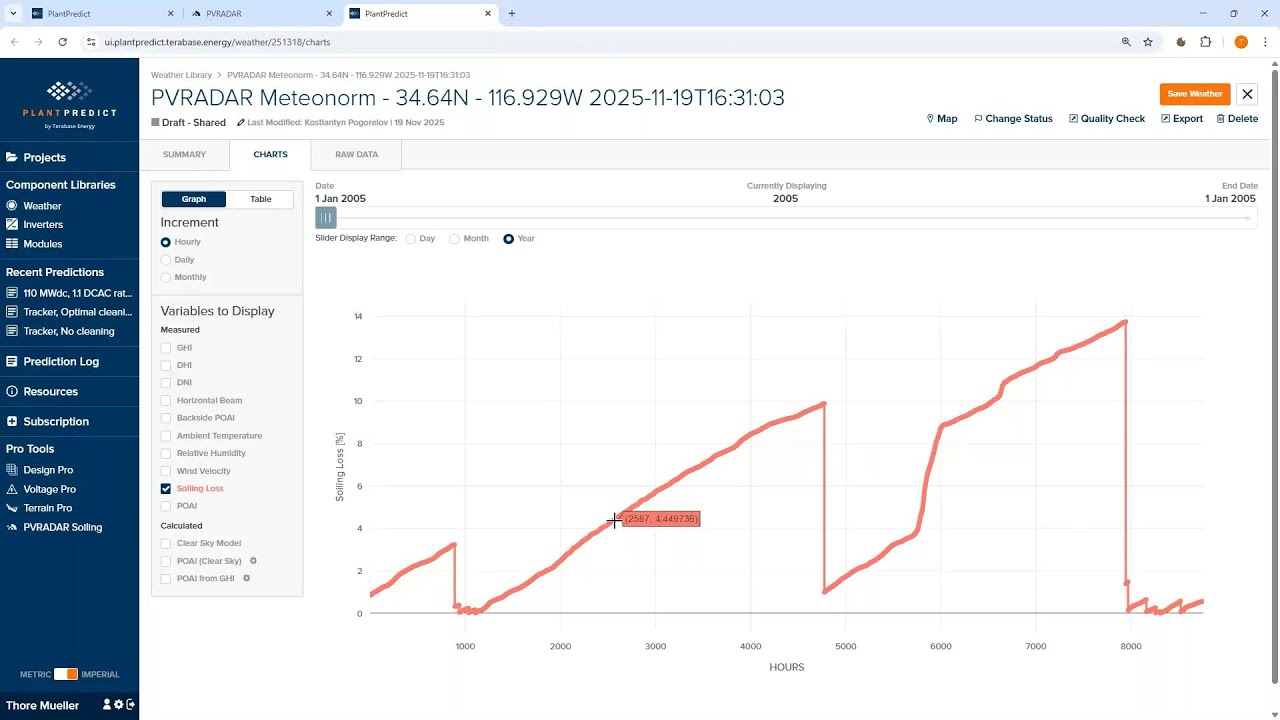Open user profile person icon
The height and width of the screenshot is (720, 1280).
(107, 705)
